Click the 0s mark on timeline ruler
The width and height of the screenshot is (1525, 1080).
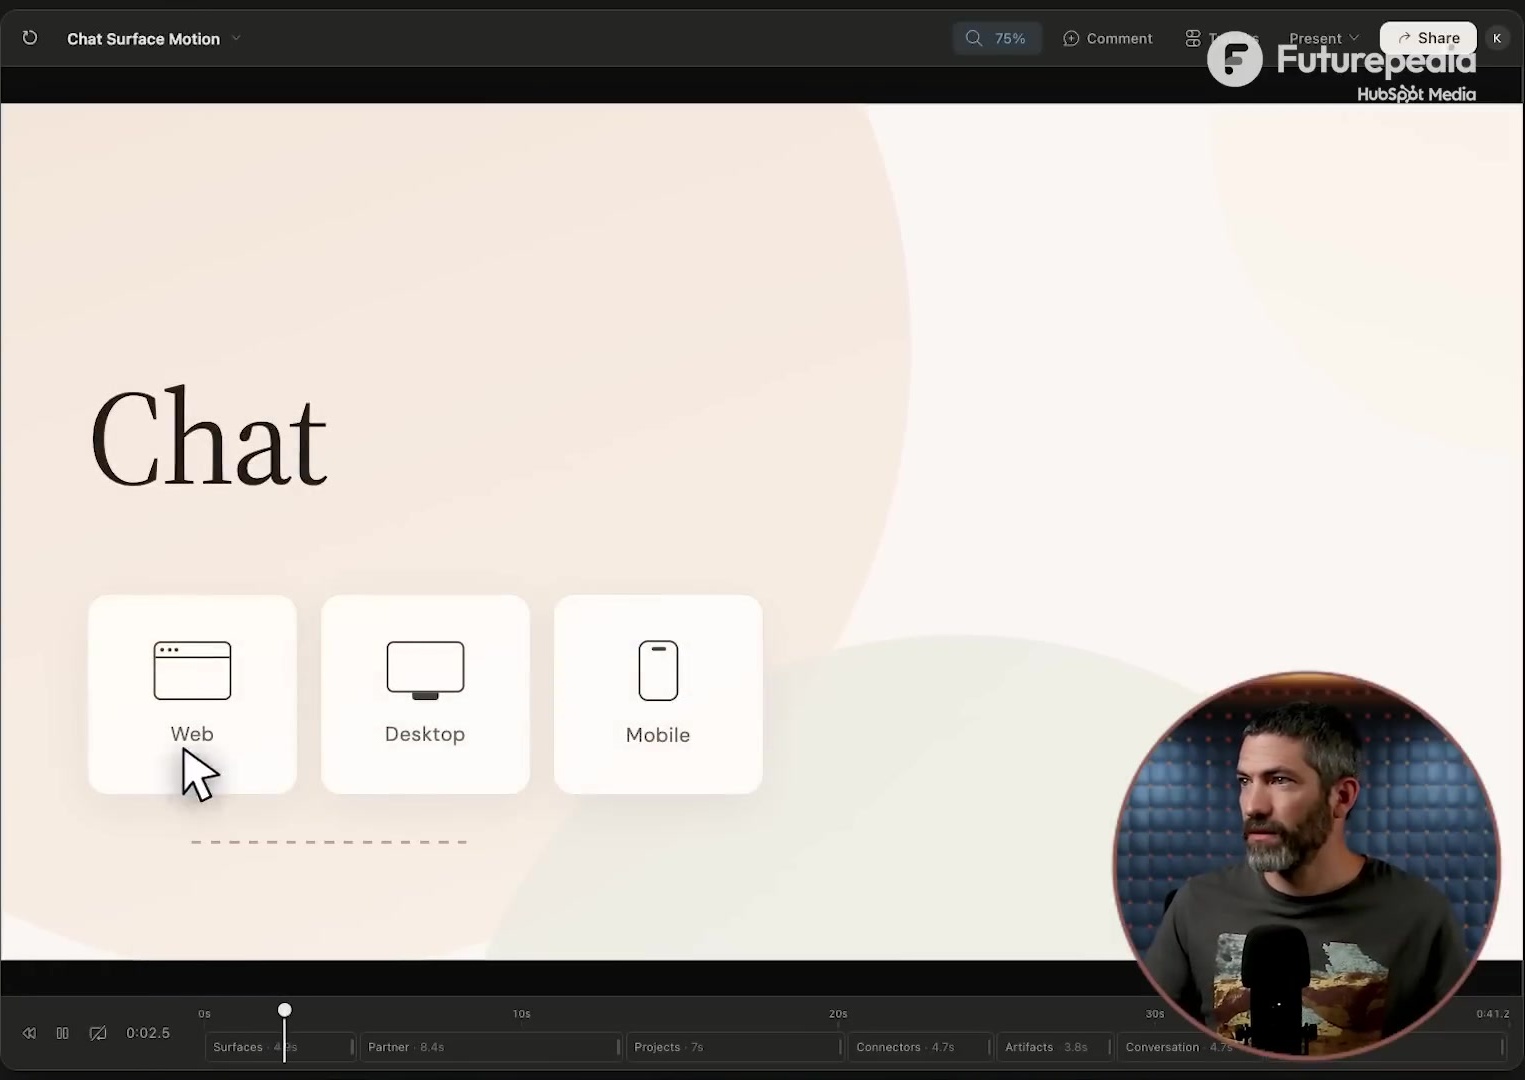205,1014
